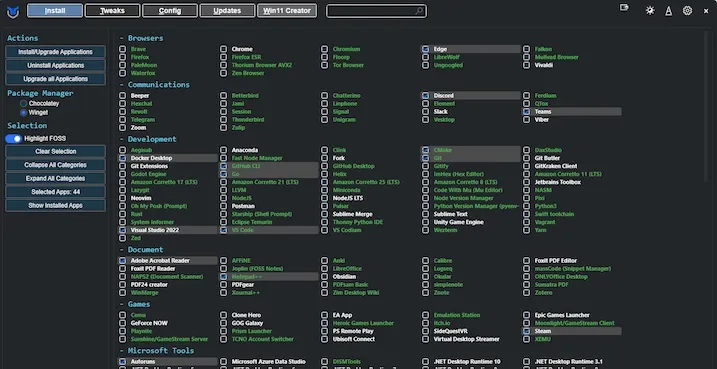Image resolution: width=717 pixels, height=369 pixels.
Task: Switch to the Config tab
Action: 170,11
